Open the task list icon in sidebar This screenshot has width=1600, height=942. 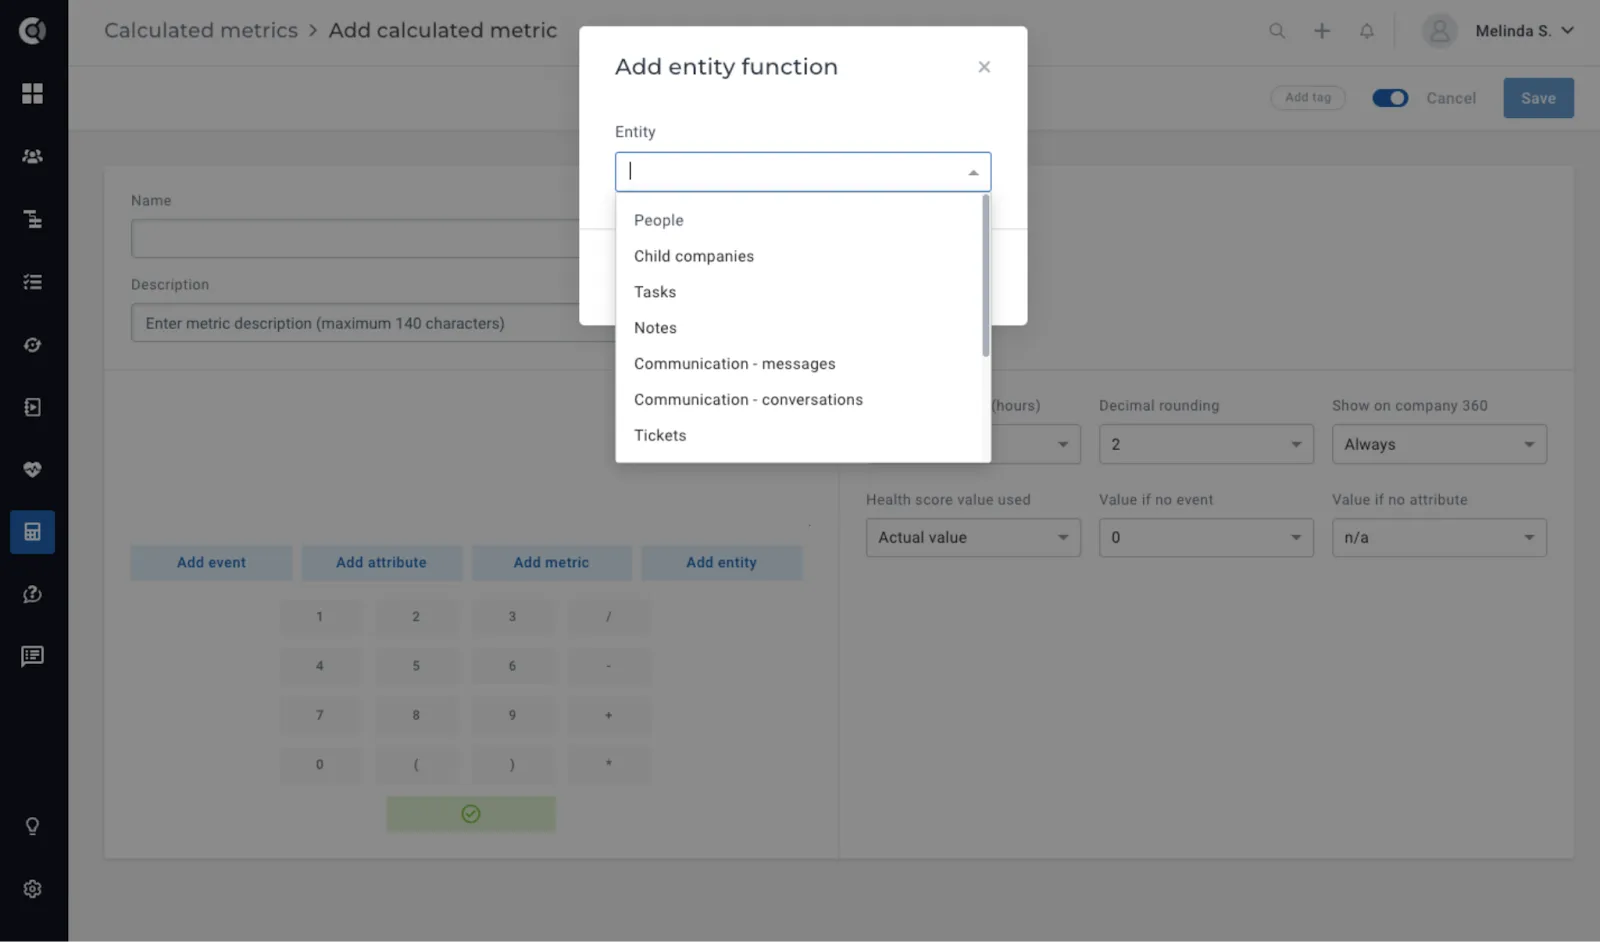click(32, 282)
